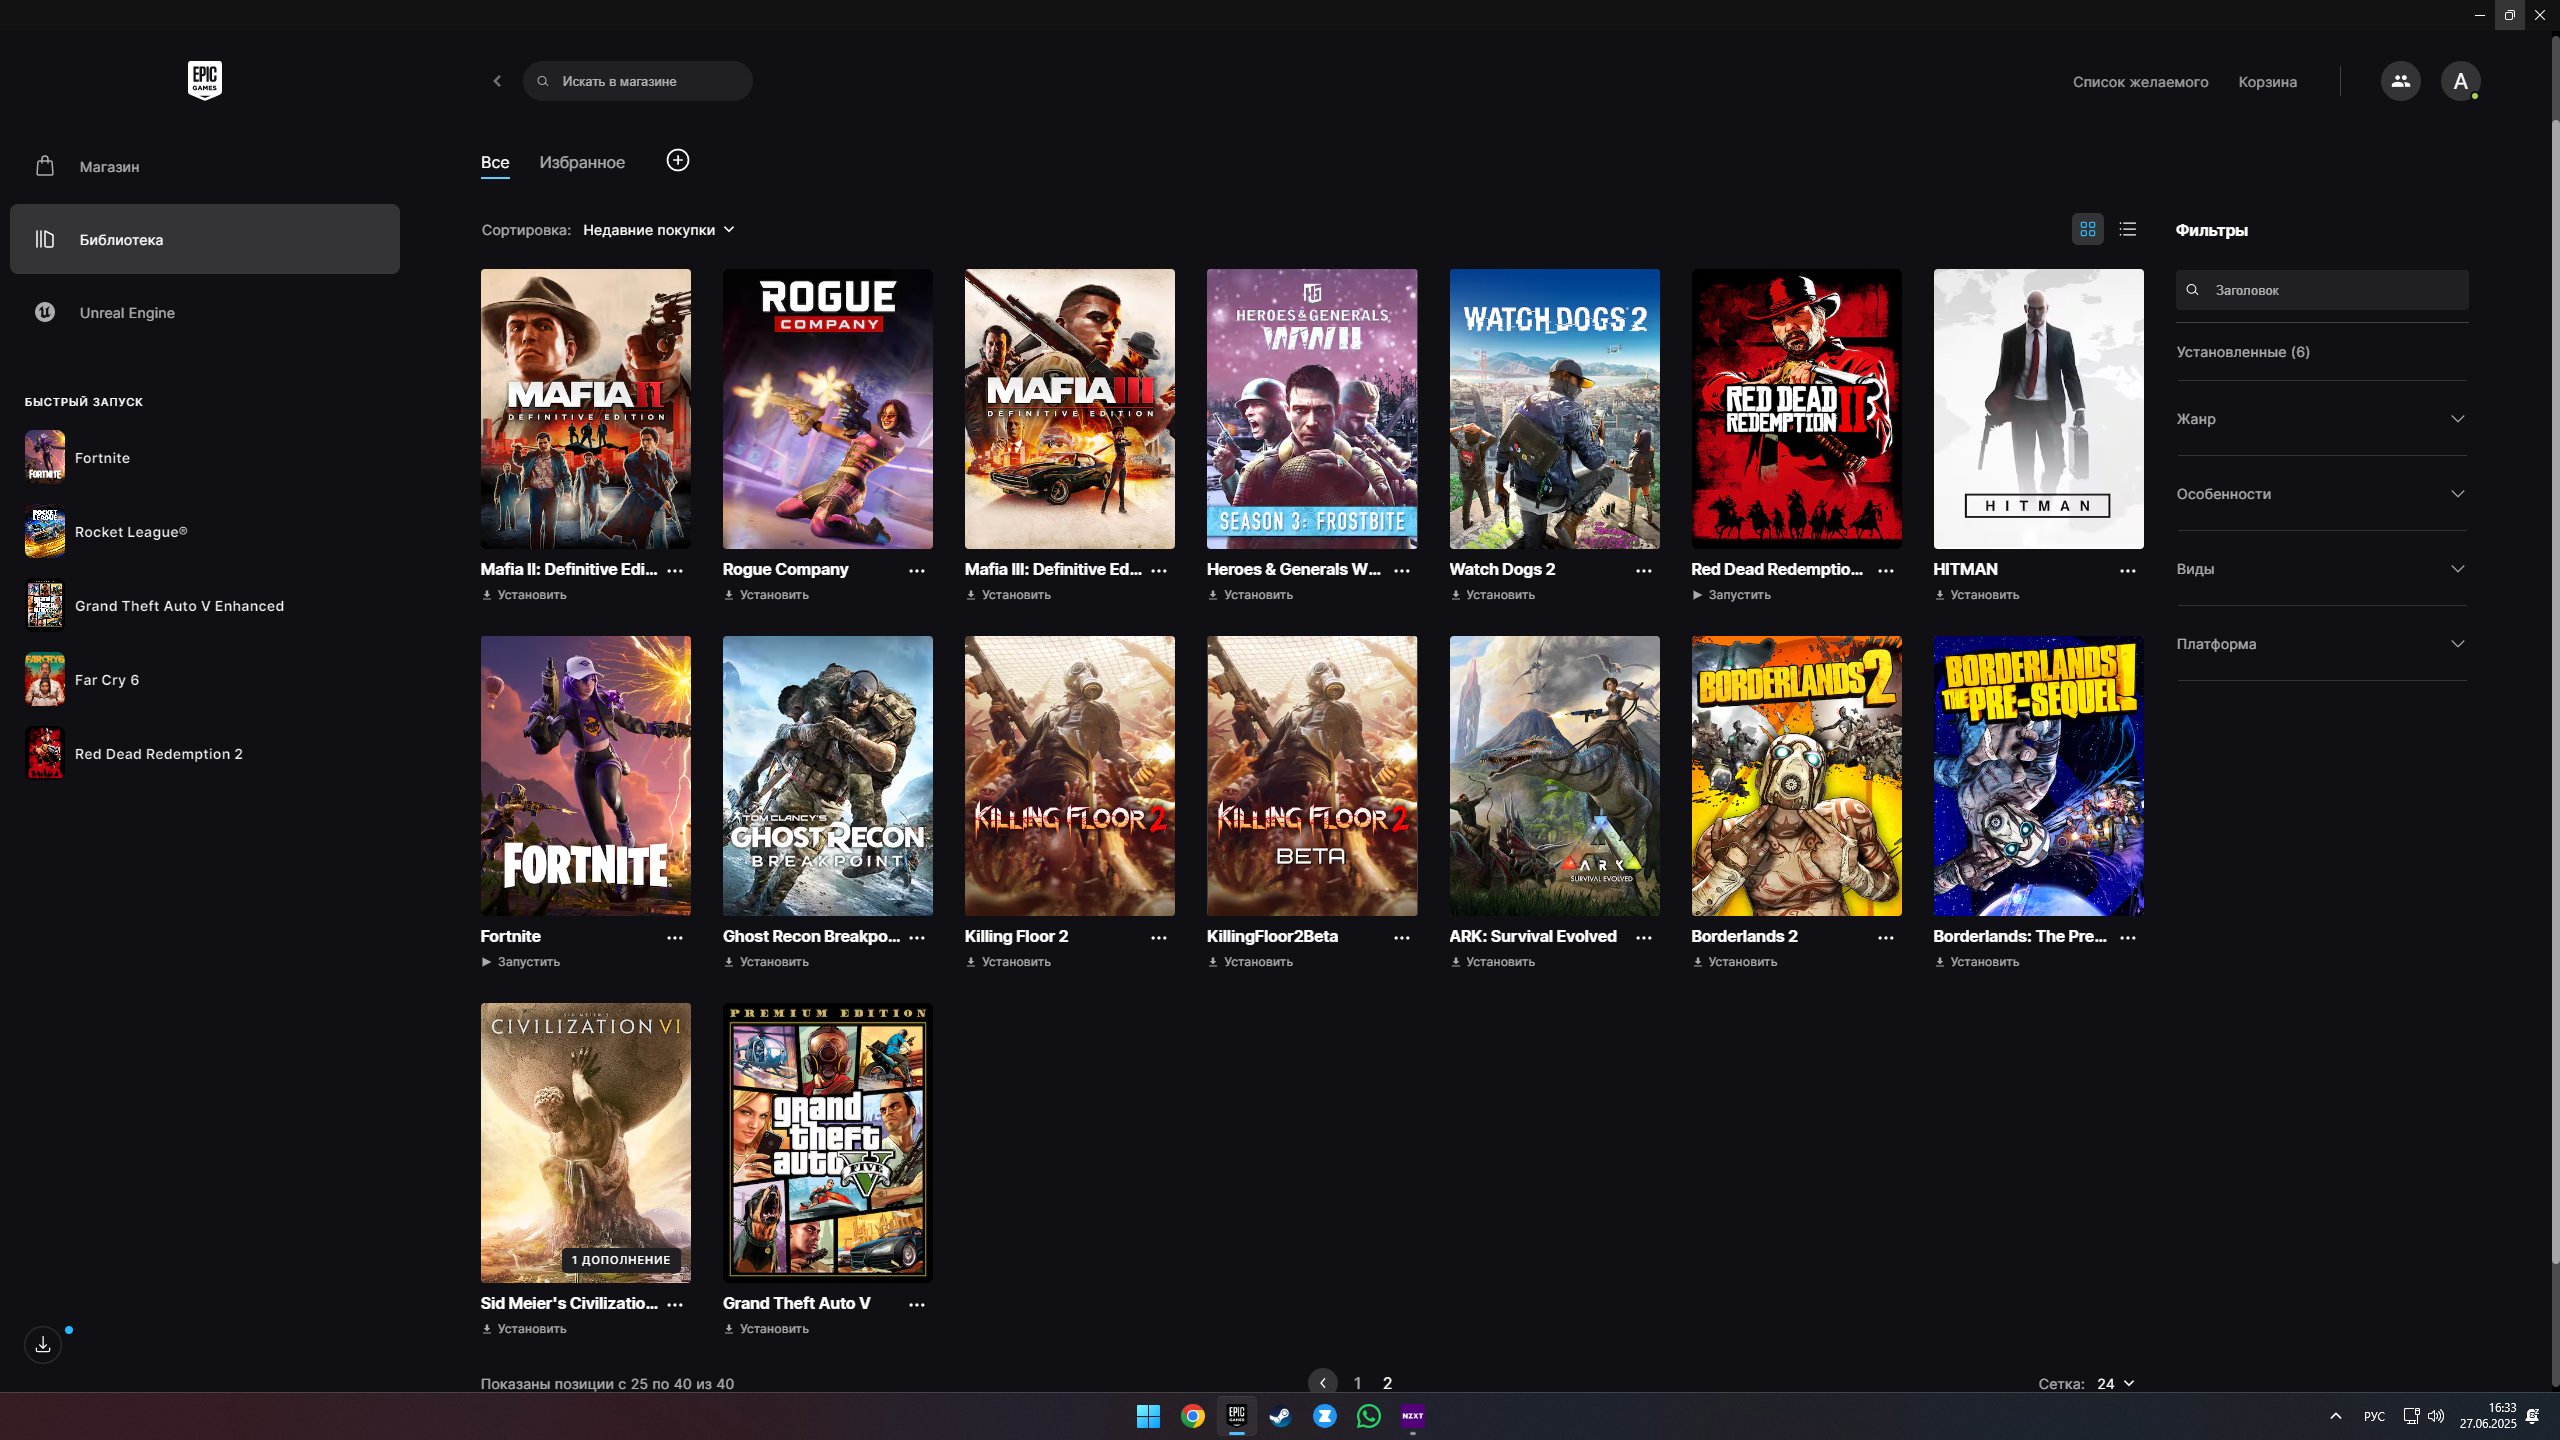Image resolution: width=2560 pixels, height=1440 pixels.
Task: Open Библиотека in the sidebar
Action: (205, 239)
